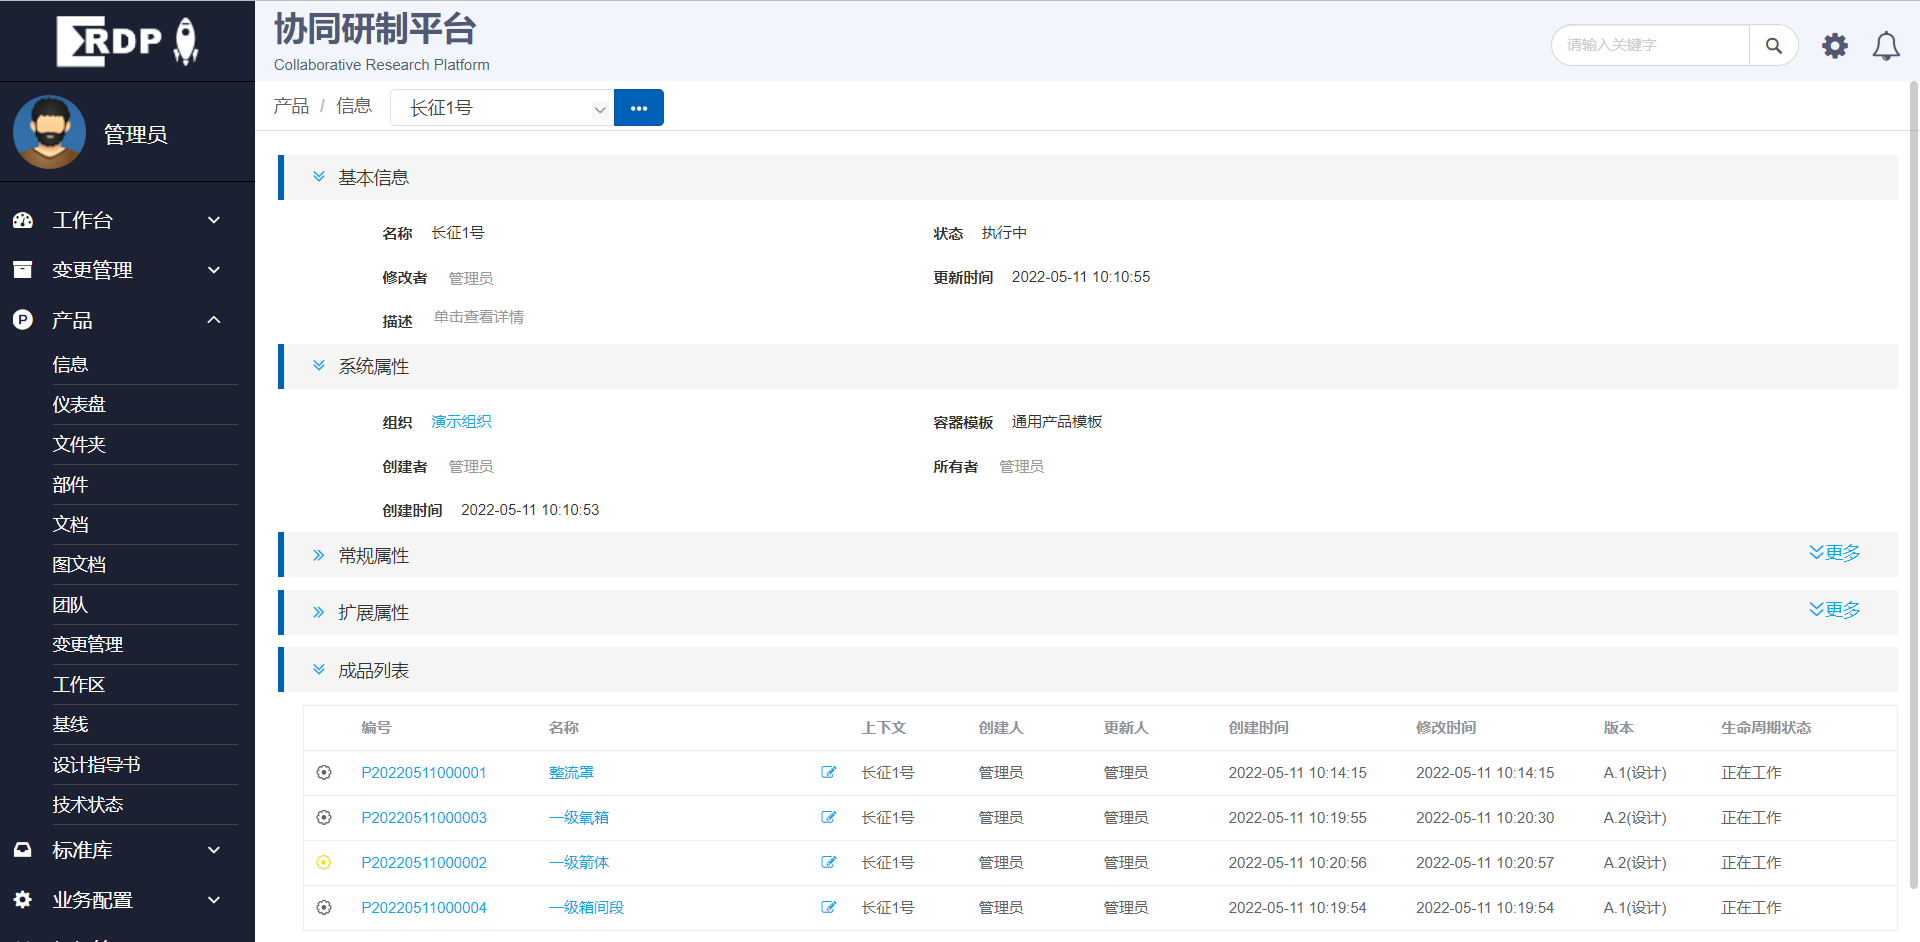Open 团队 menu item
The image size is (1920, 942).
pos(70,605)
